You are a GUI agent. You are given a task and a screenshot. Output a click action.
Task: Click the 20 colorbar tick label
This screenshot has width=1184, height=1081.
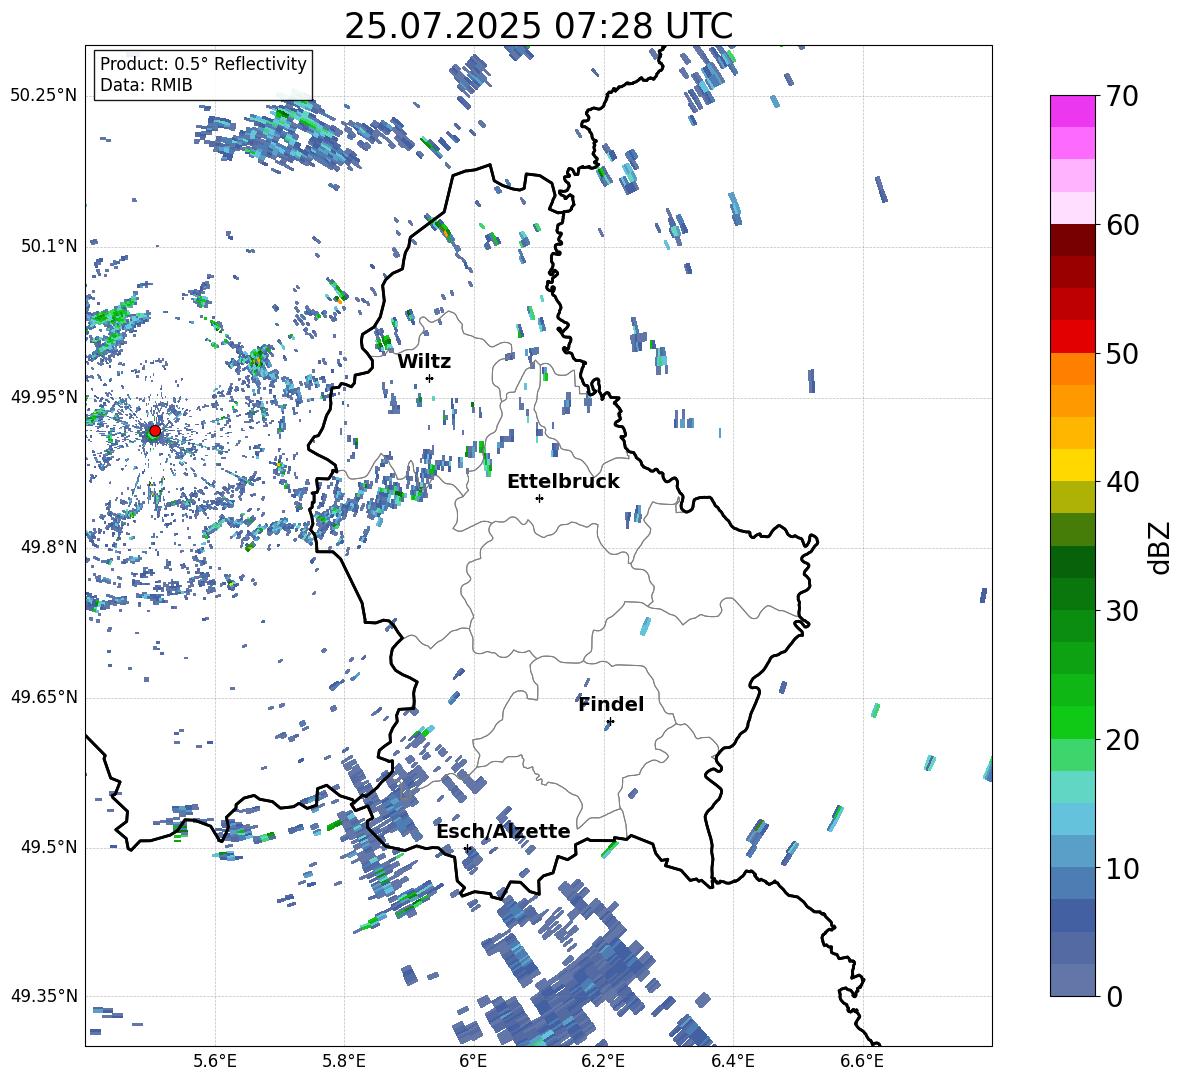[1122, 740]
